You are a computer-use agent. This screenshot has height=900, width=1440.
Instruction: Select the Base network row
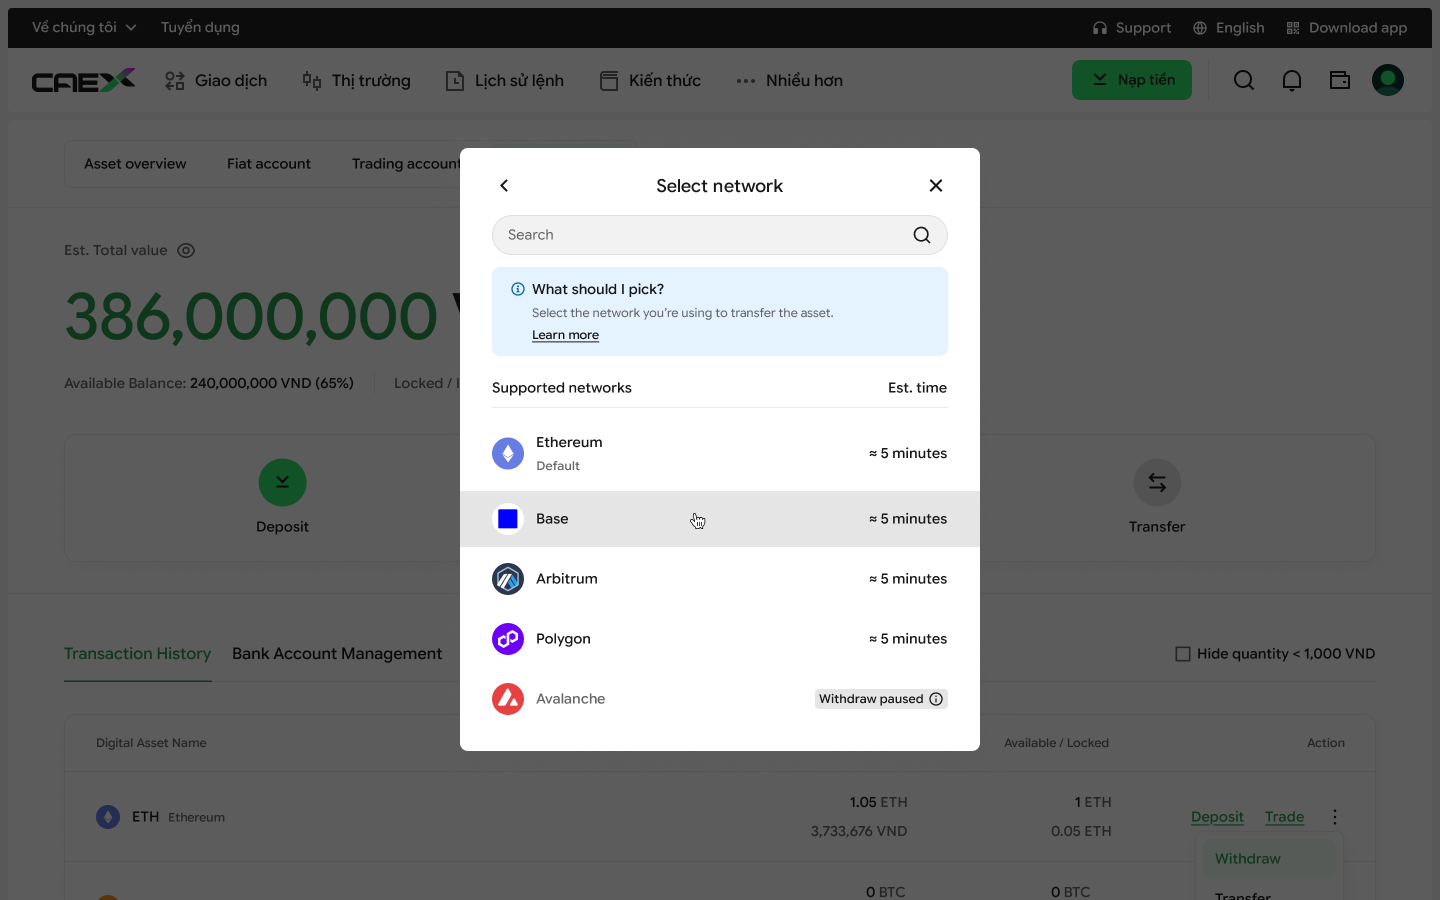pos(720,519)
